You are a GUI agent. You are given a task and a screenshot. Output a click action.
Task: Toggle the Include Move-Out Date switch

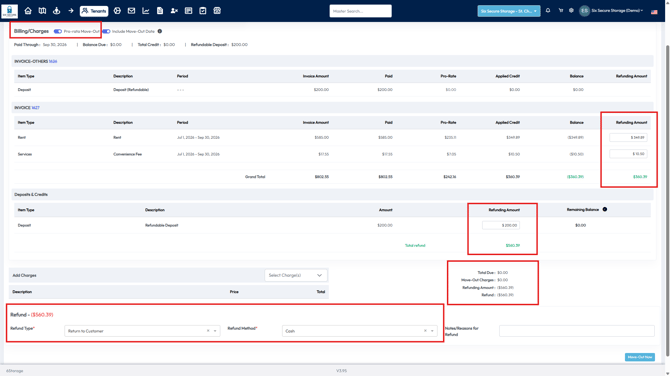(x=106, y=31)
